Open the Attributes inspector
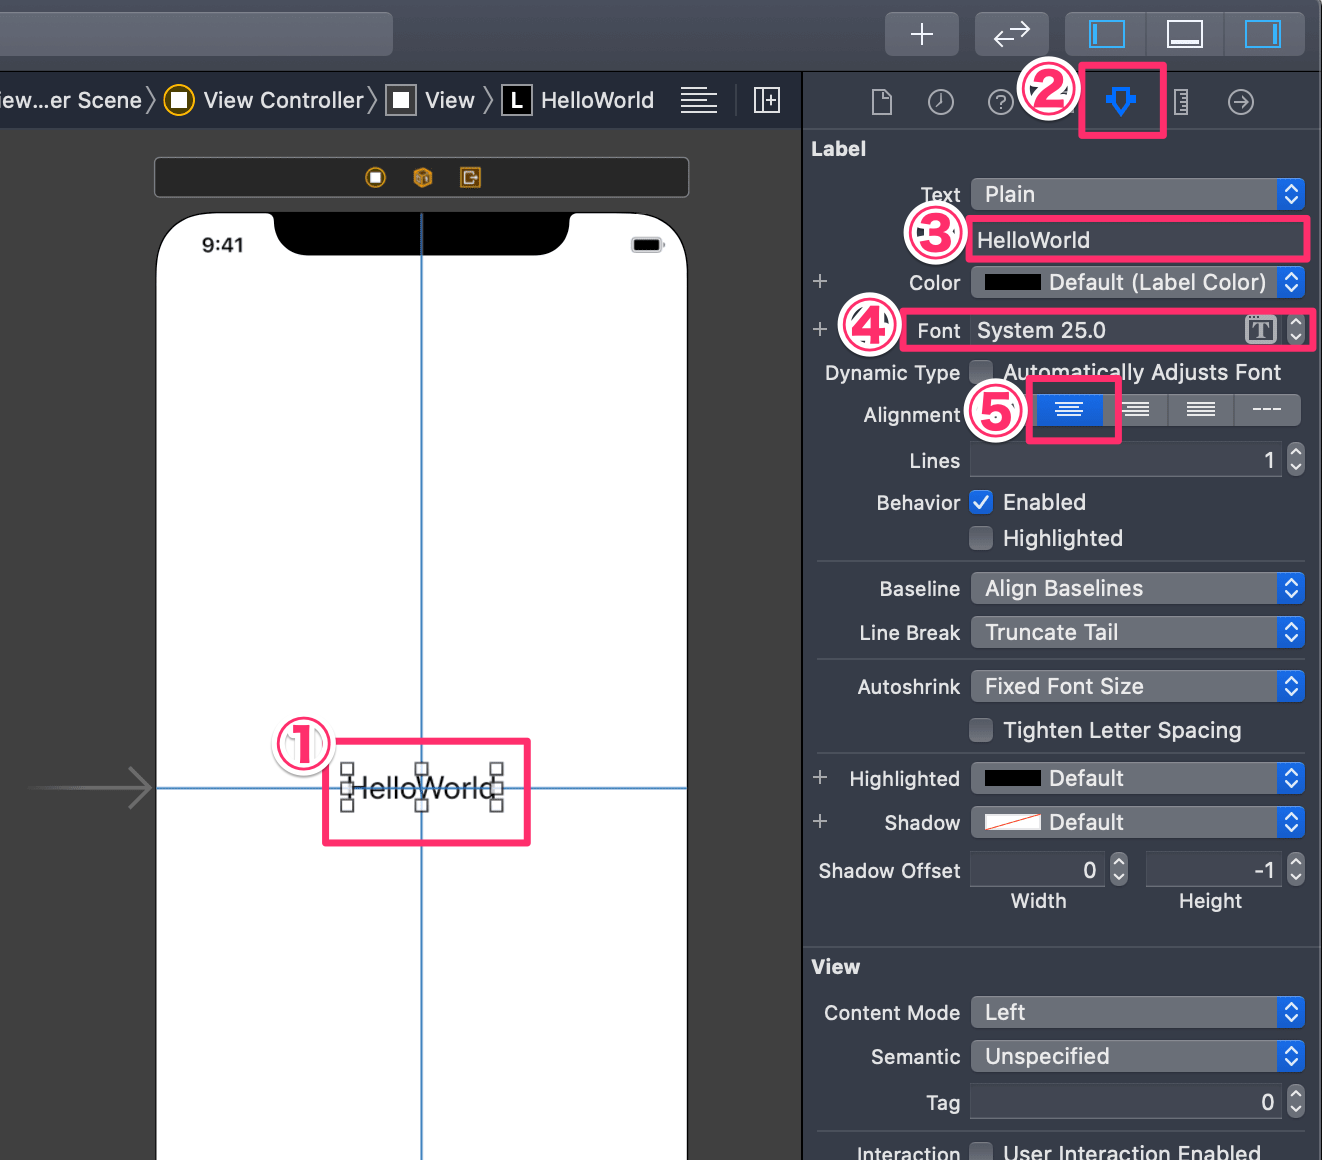Screen dimensions: 1322x1160 tap(1122, 100)
